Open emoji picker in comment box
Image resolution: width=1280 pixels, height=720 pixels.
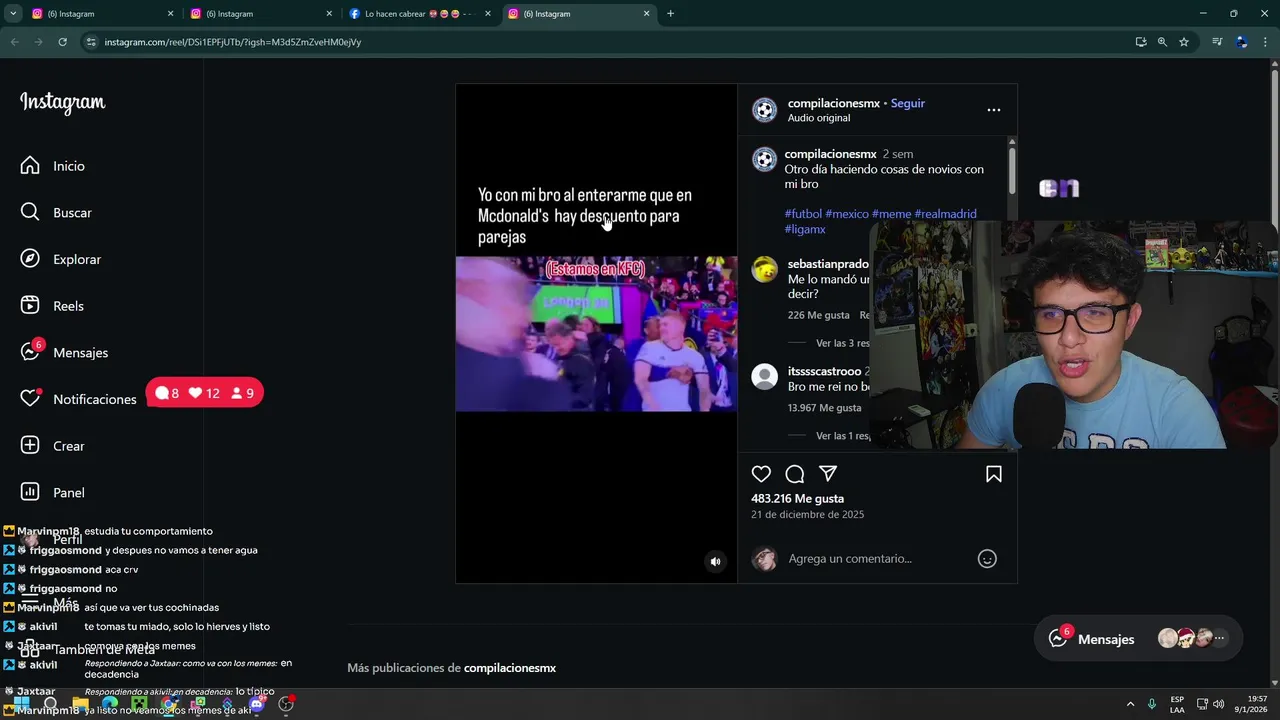point(987,559)
